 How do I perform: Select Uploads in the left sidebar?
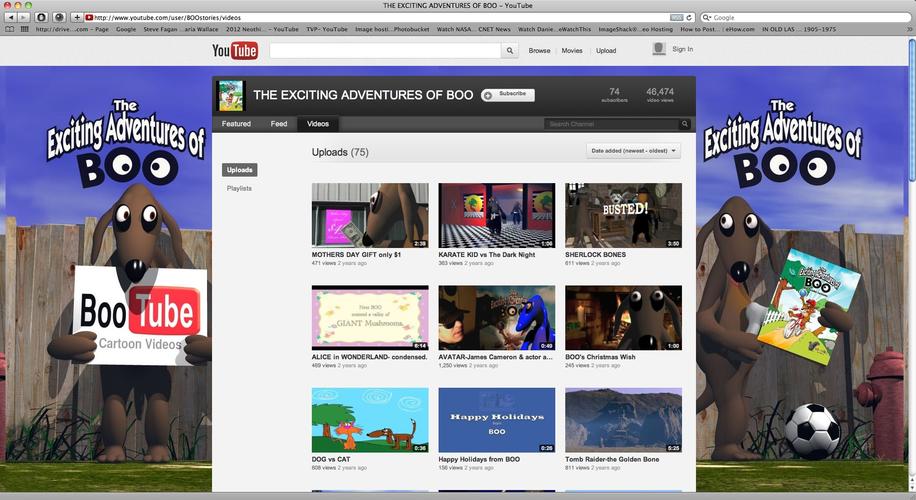[x=240, y=170]
